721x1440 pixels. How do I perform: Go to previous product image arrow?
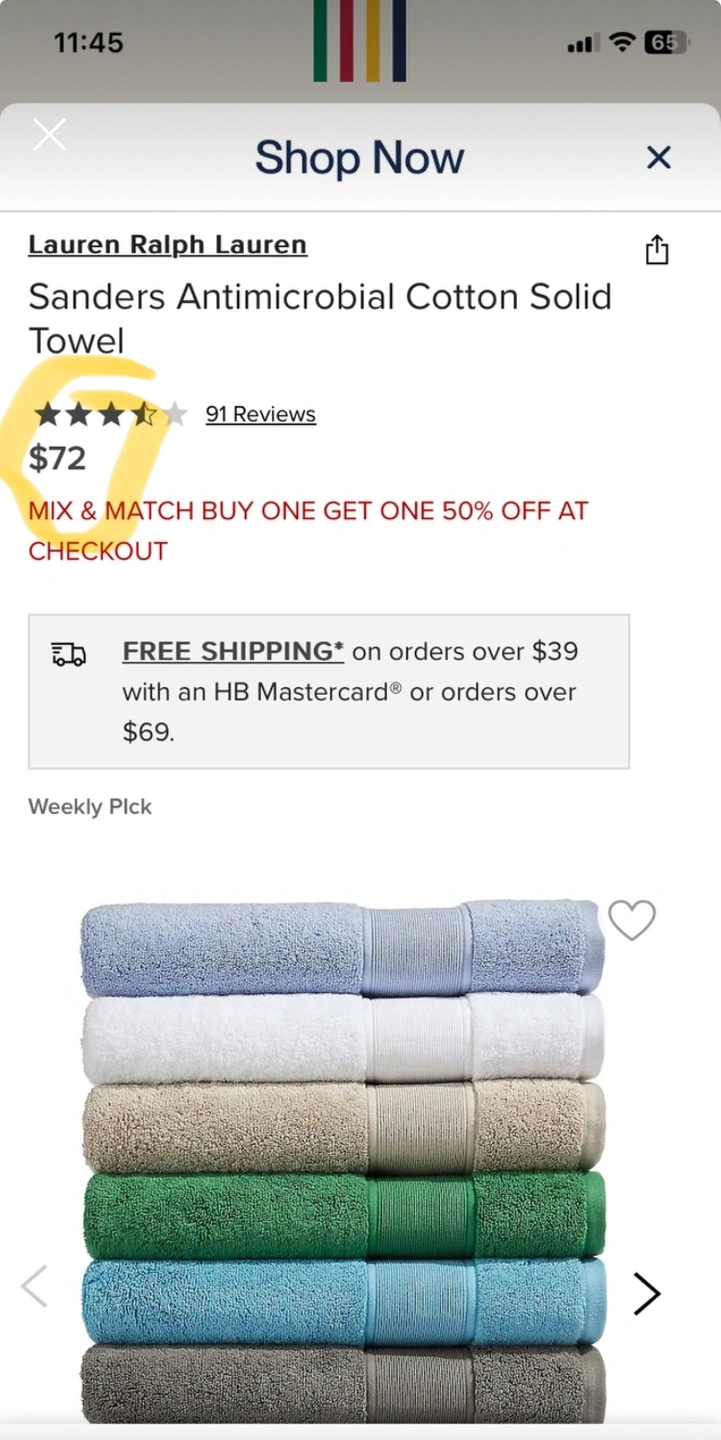35,1286
